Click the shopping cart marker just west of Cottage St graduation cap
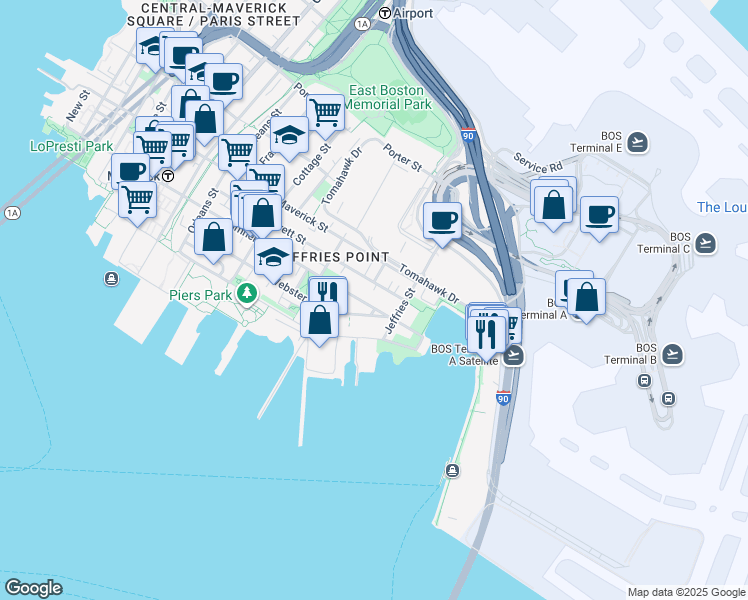The width and height of the screenshot is (748, 600). pyautogui.click(x=237, y=154)
